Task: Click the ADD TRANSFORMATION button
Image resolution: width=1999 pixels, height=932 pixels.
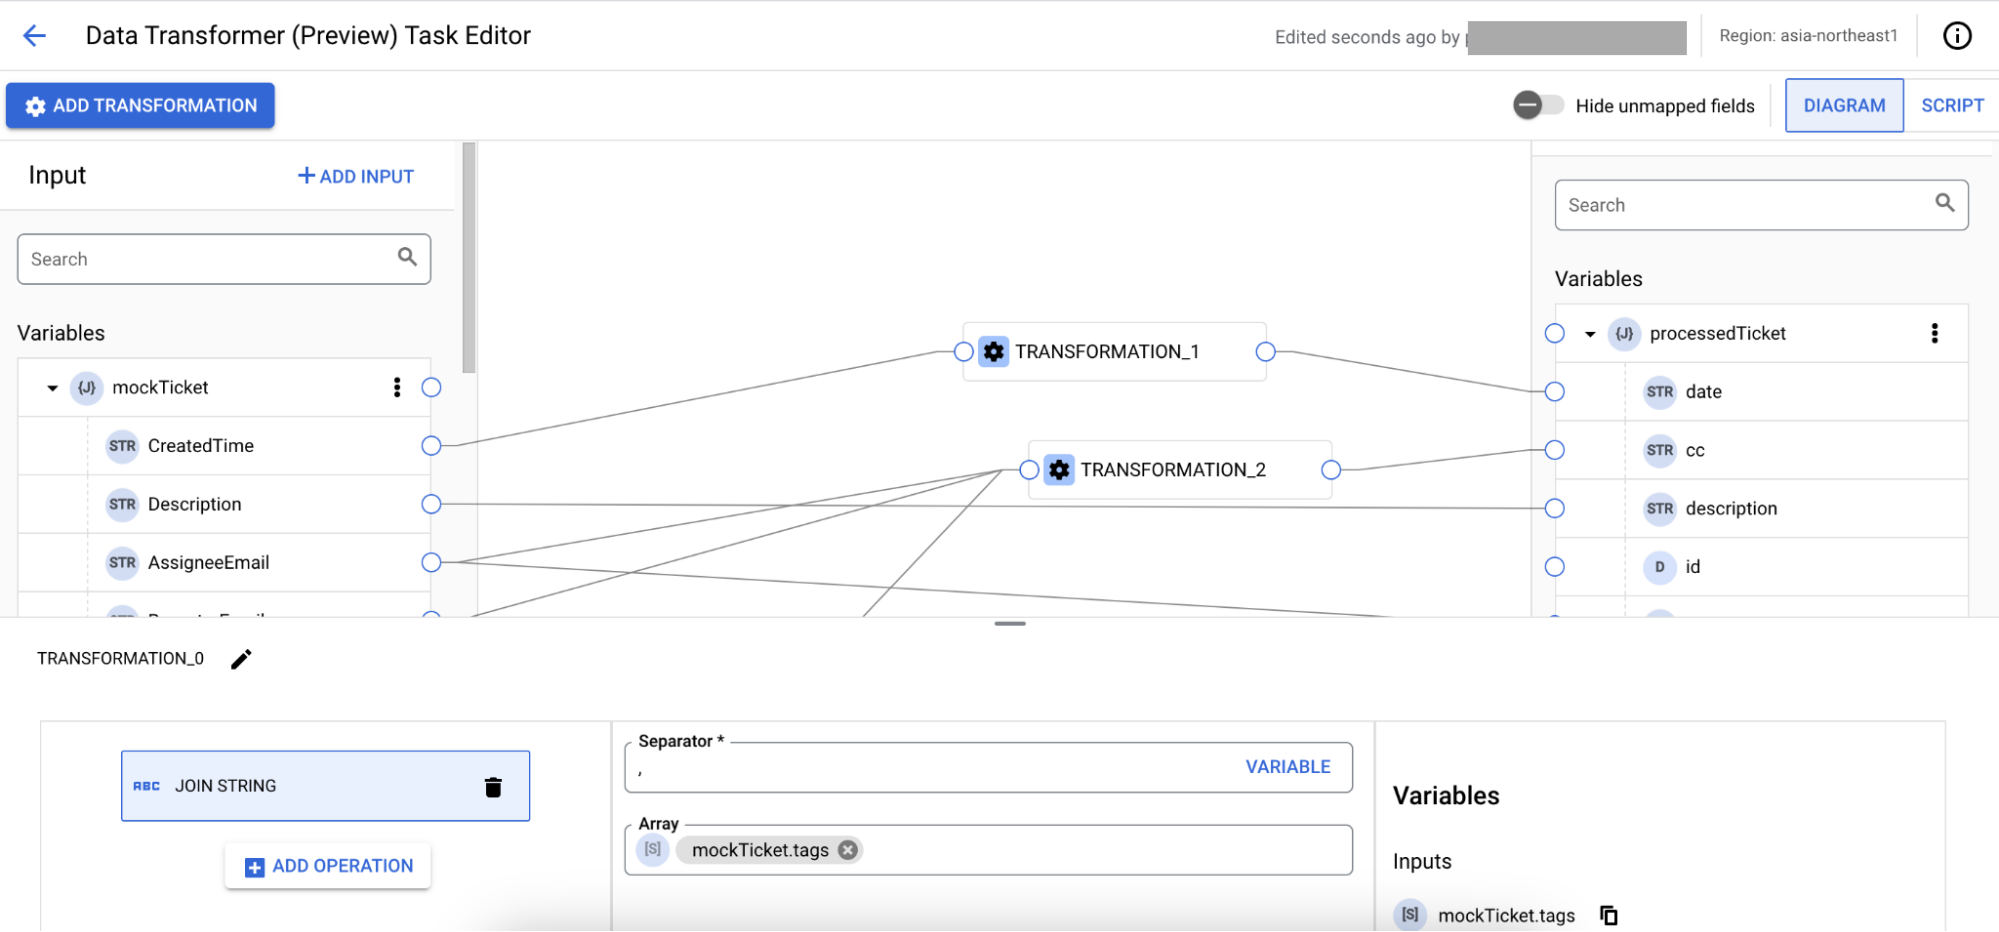Action: tap(140, 105)
